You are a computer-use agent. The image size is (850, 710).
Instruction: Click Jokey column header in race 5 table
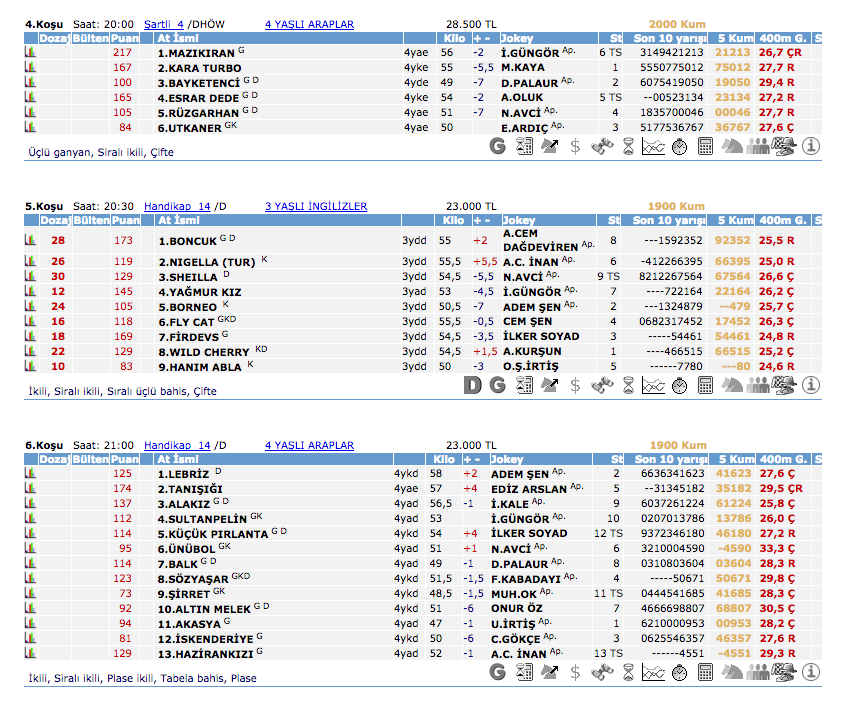[519, 220]
